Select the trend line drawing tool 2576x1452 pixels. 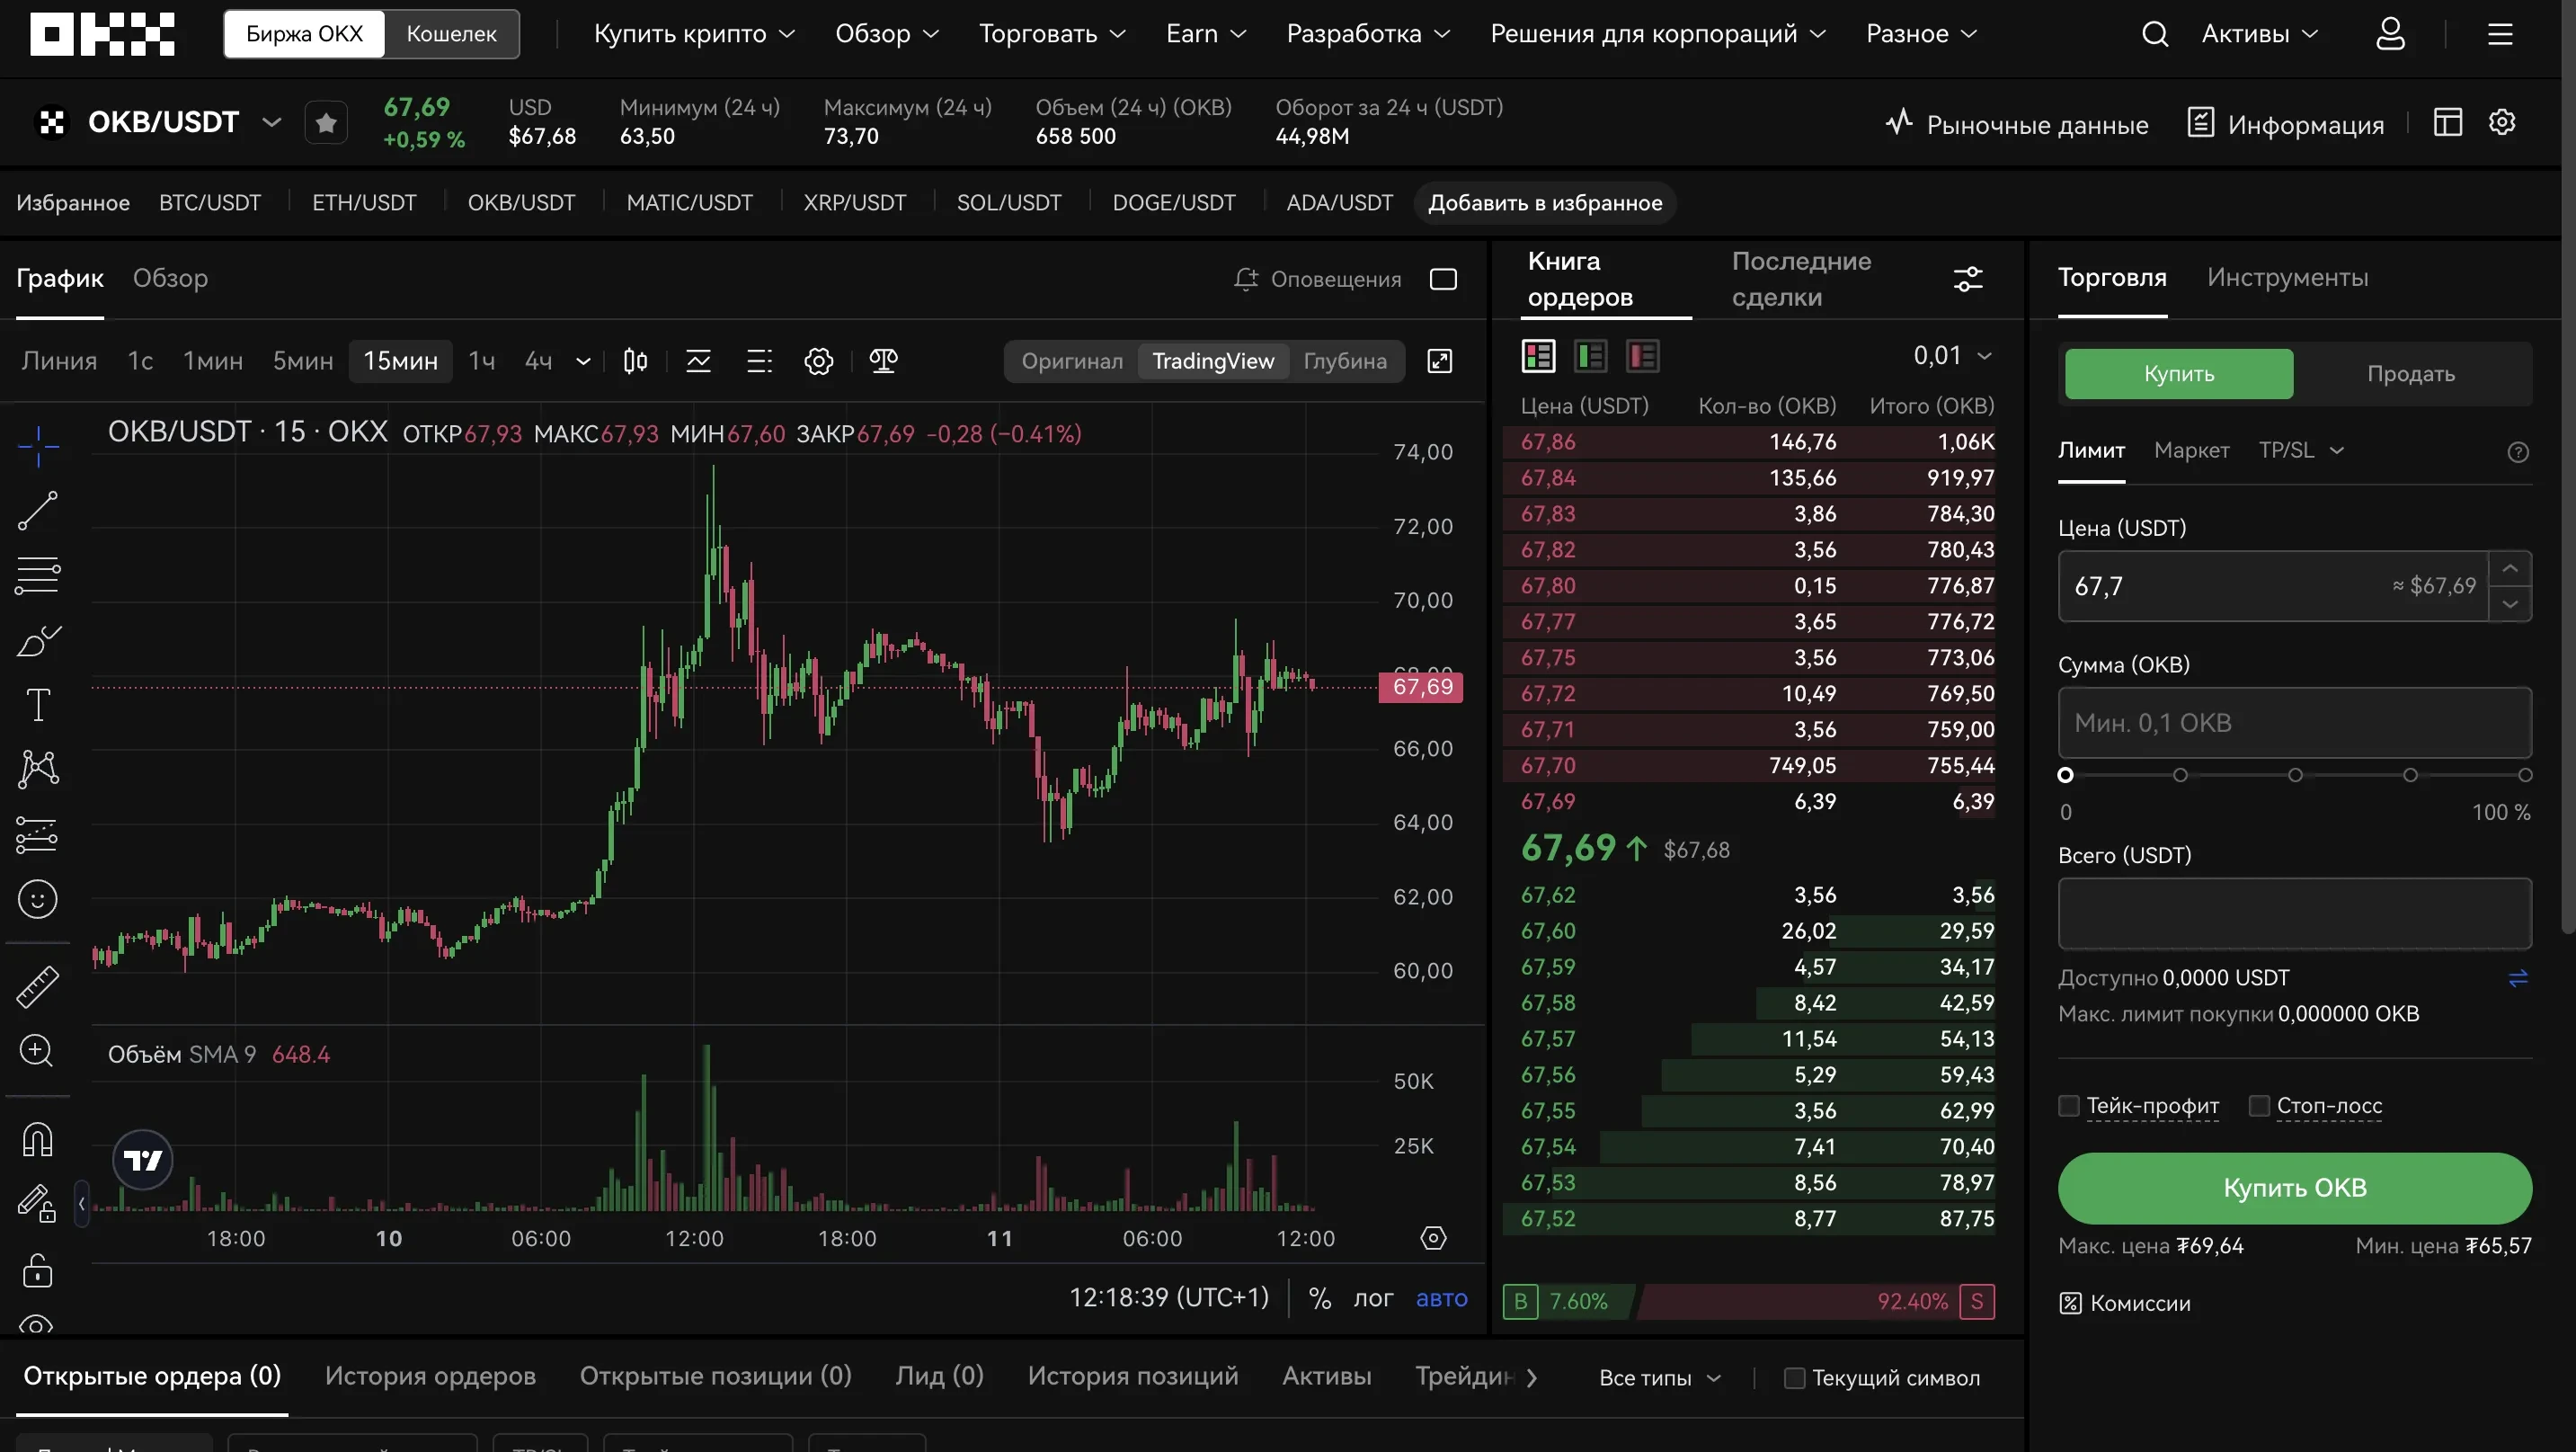click(38, 511)
